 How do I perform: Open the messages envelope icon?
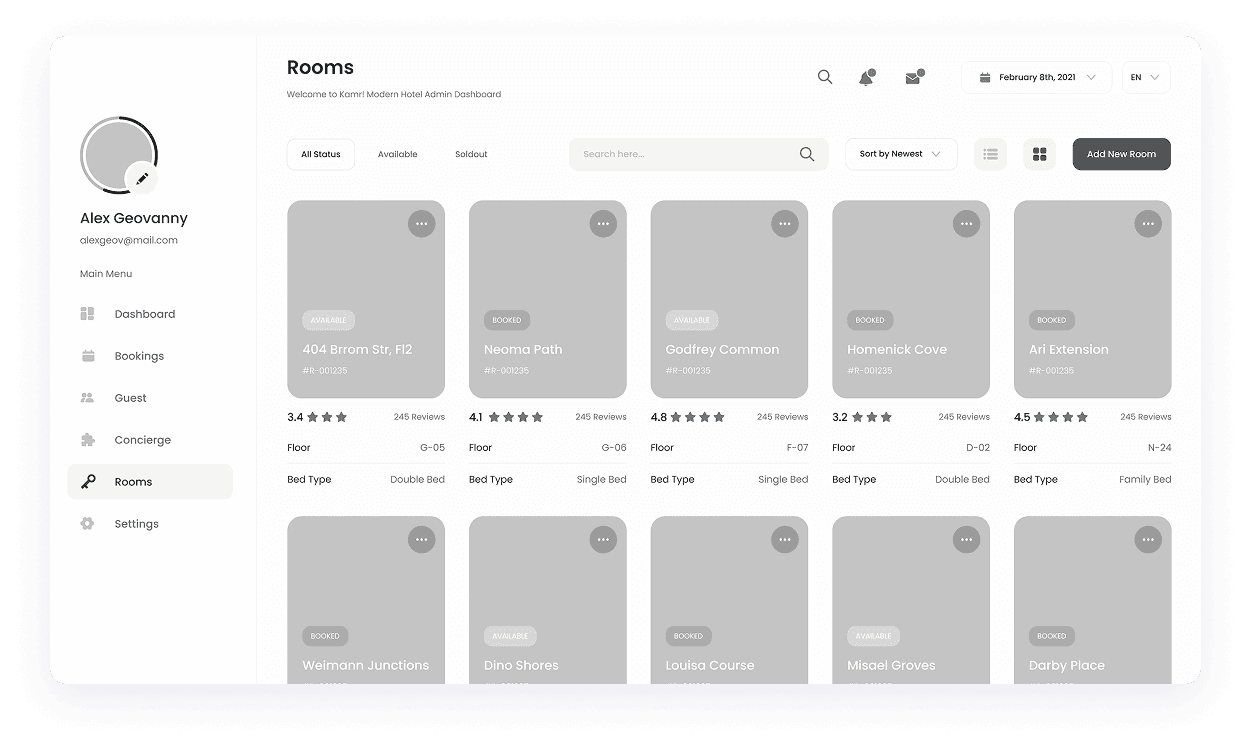pos(913,78)
